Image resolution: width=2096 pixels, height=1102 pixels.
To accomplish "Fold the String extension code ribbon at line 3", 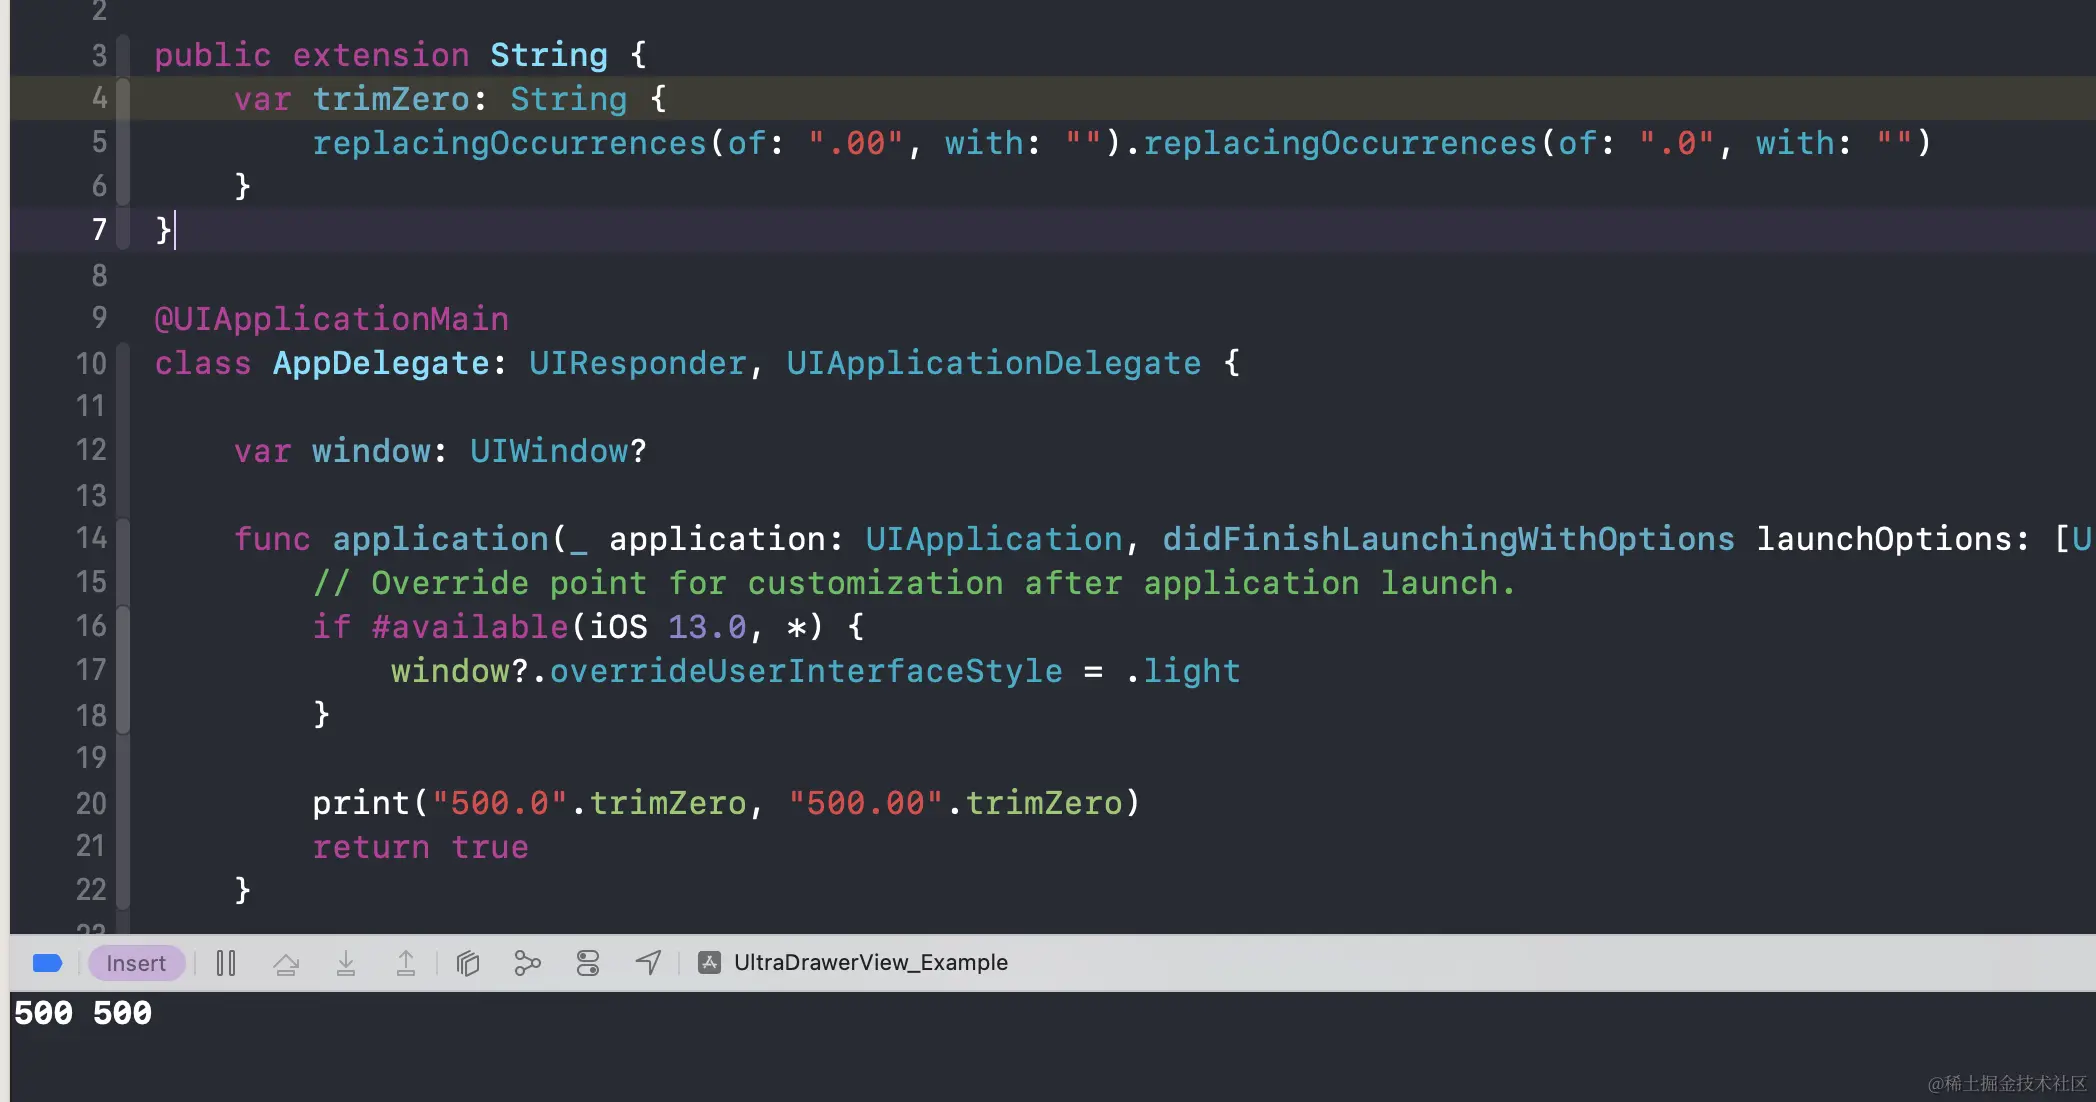I will click(x=123, y=55).
